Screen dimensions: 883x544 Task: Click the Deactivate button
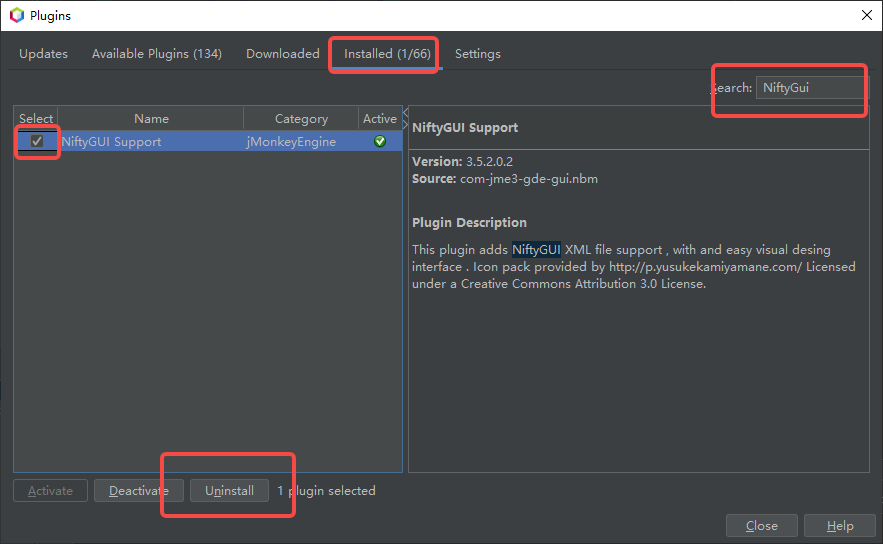[x=139, y=491]
